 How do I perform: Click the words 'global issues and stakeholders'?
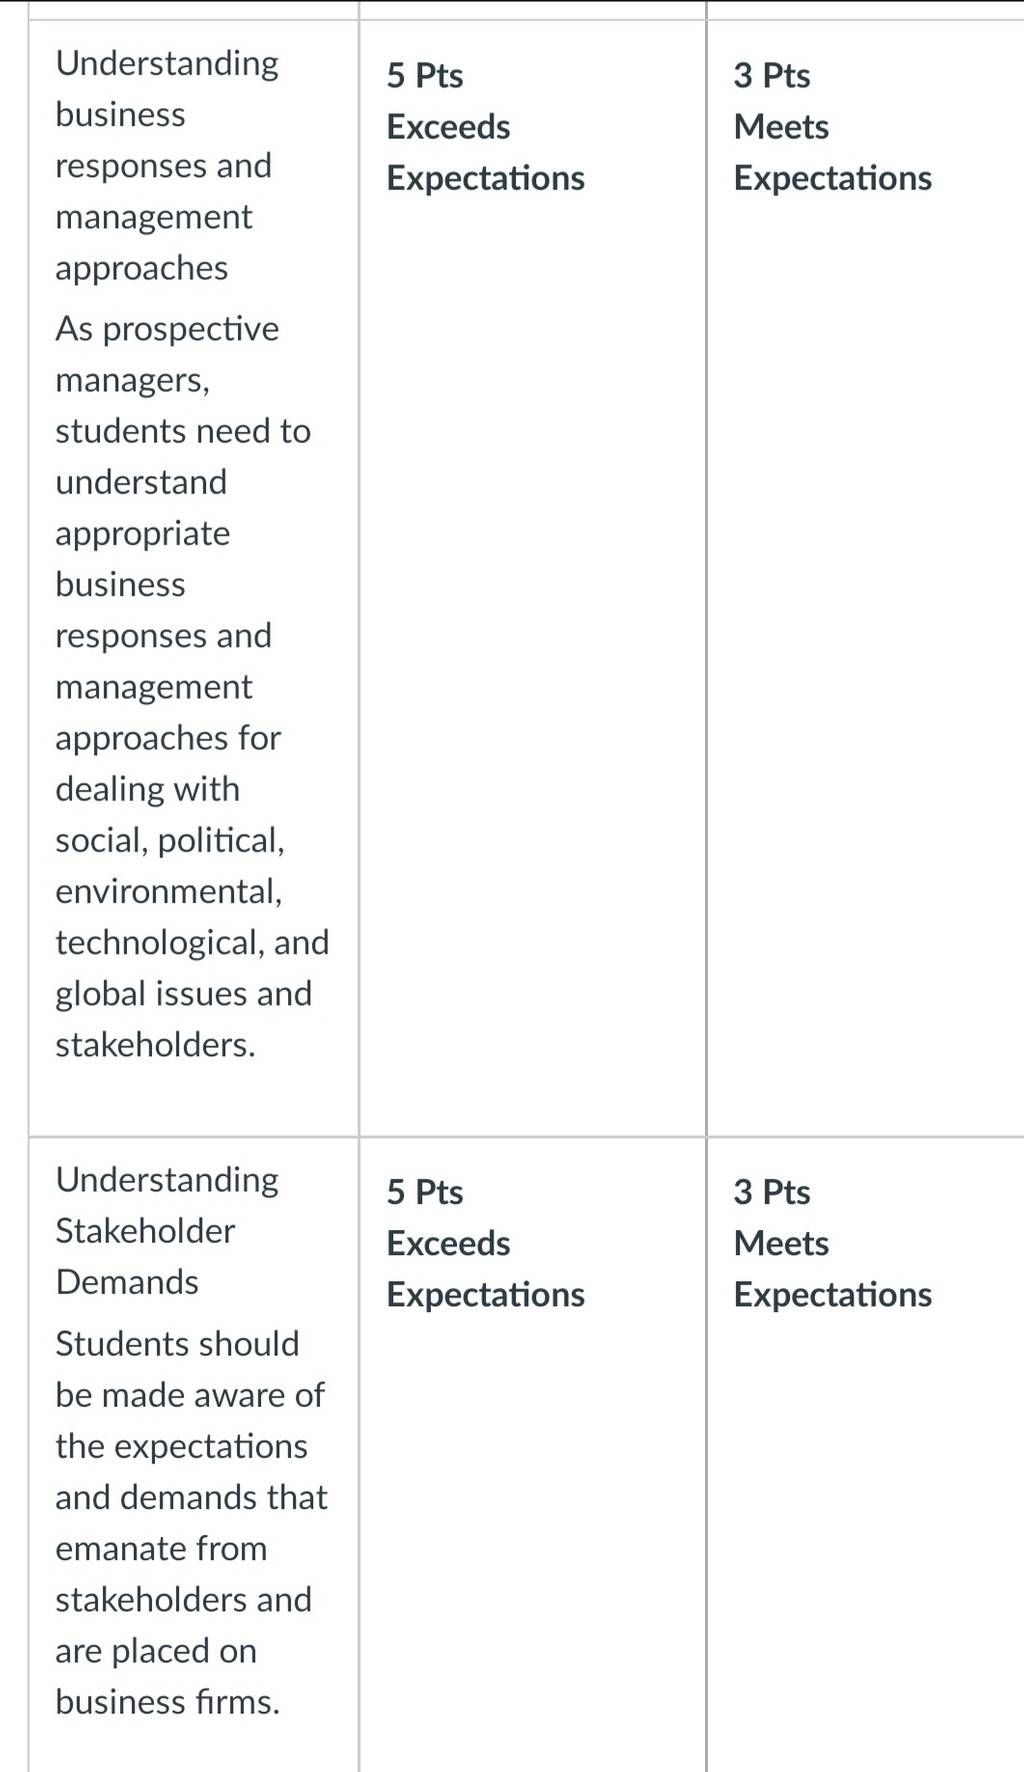coord(184,1018)
